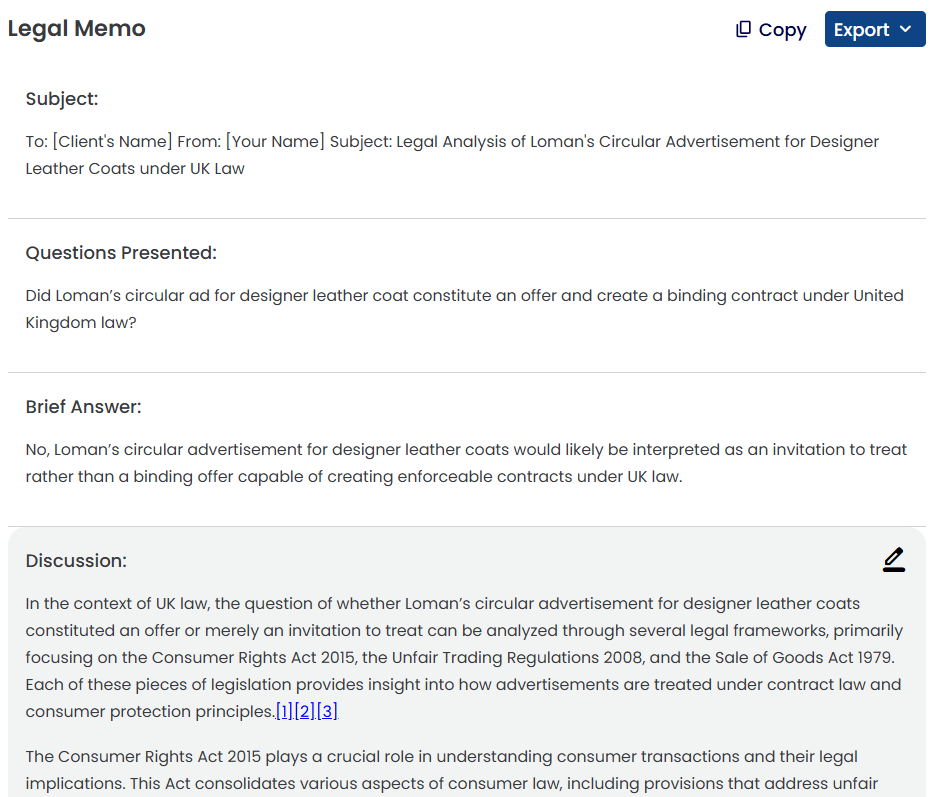This screenshot has width=932, height=797.
Task: Open the Export dropdown menu
Action: pos(874,29)
